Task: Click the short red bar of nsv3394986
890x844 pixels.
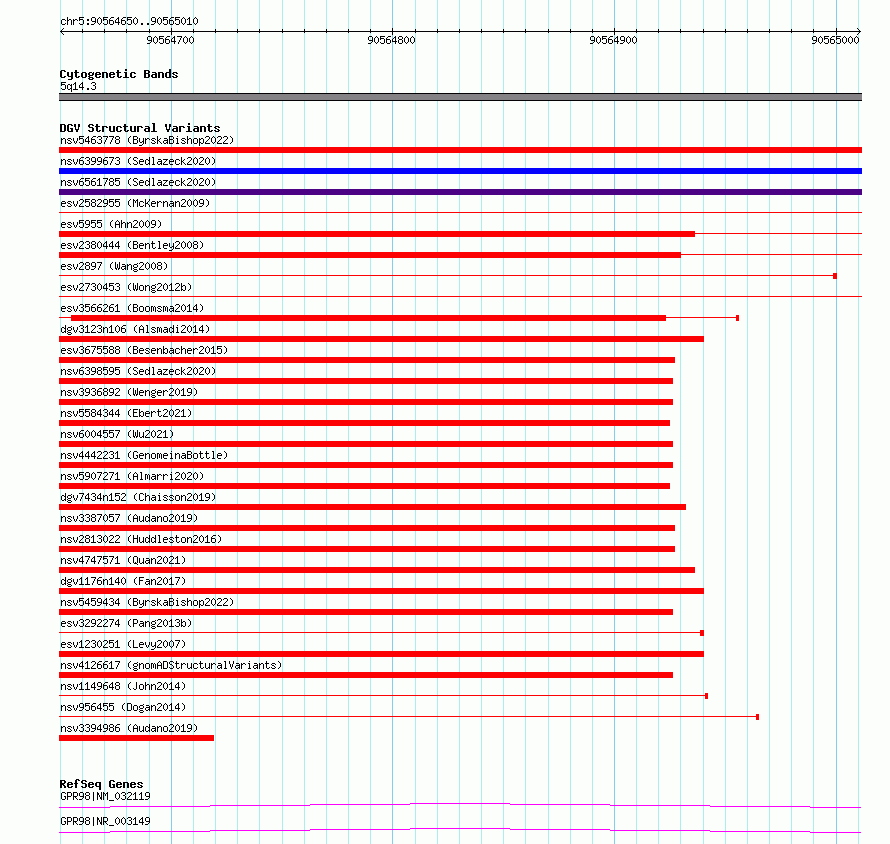Action: point(136,738)
